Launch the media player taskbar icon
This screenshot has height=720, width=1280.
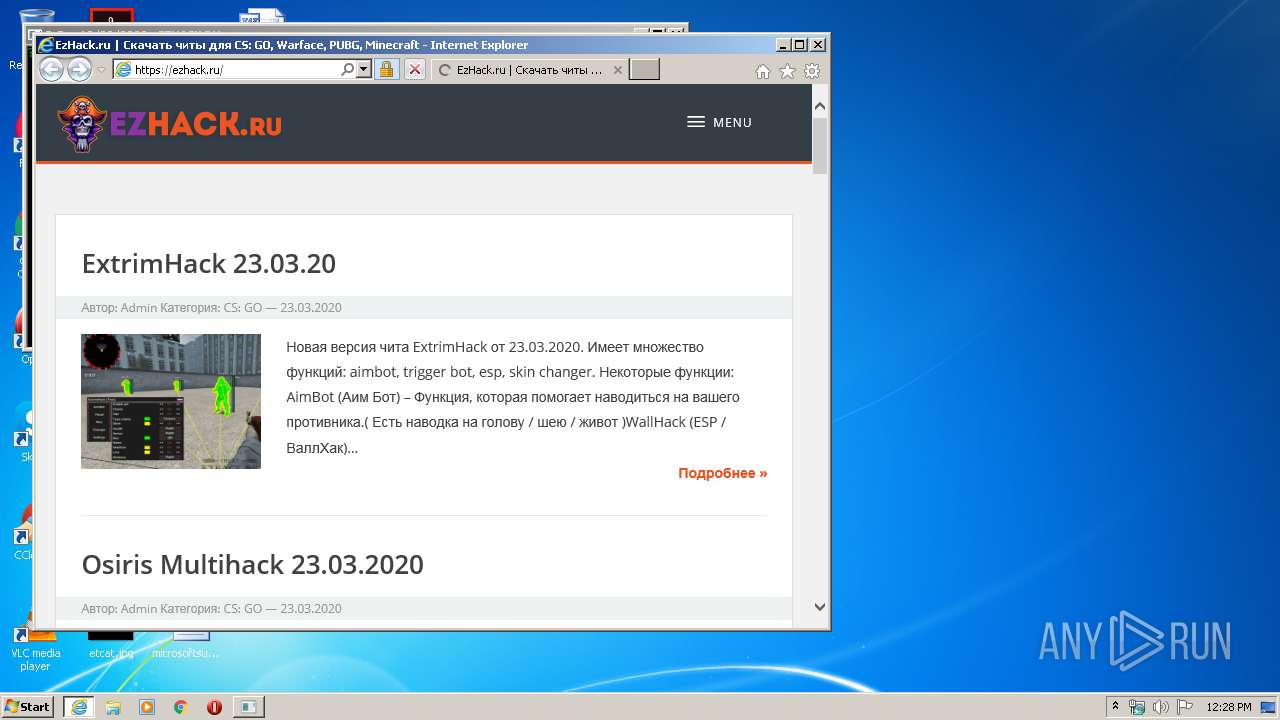(147, 707)
